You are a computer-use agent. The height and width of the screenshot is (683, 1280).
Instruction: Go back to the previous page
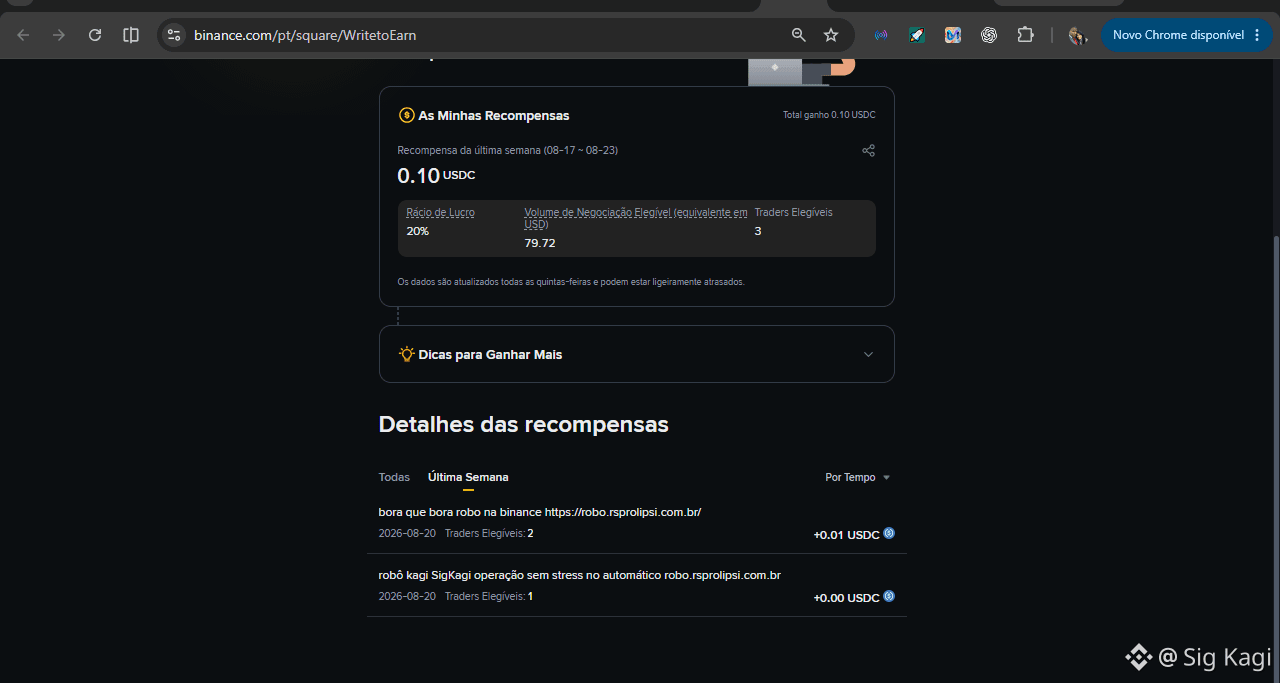[23, 35]
